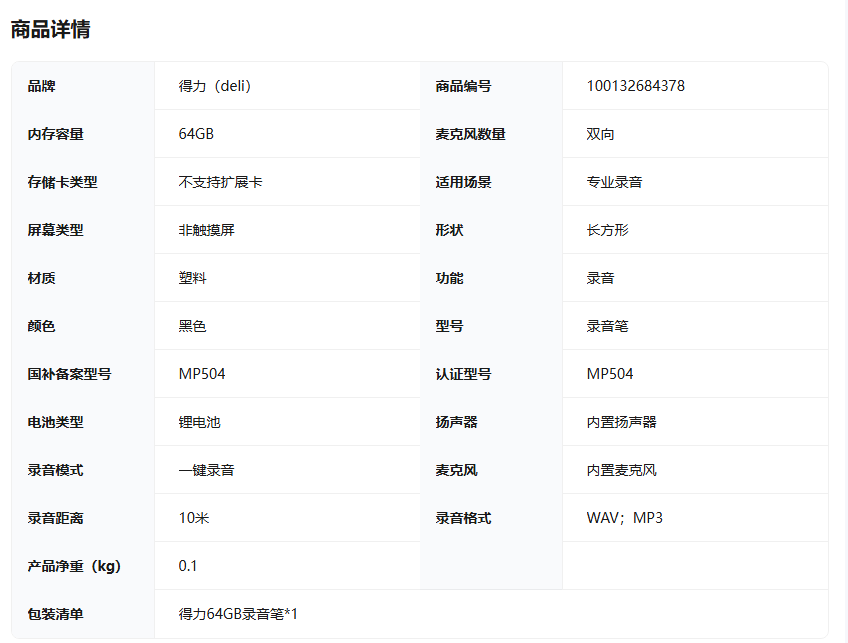Image resolution: width=848 pixels, height=643 pixels.
Task: Click the 10米 distance value
Action: coord(194,519)
